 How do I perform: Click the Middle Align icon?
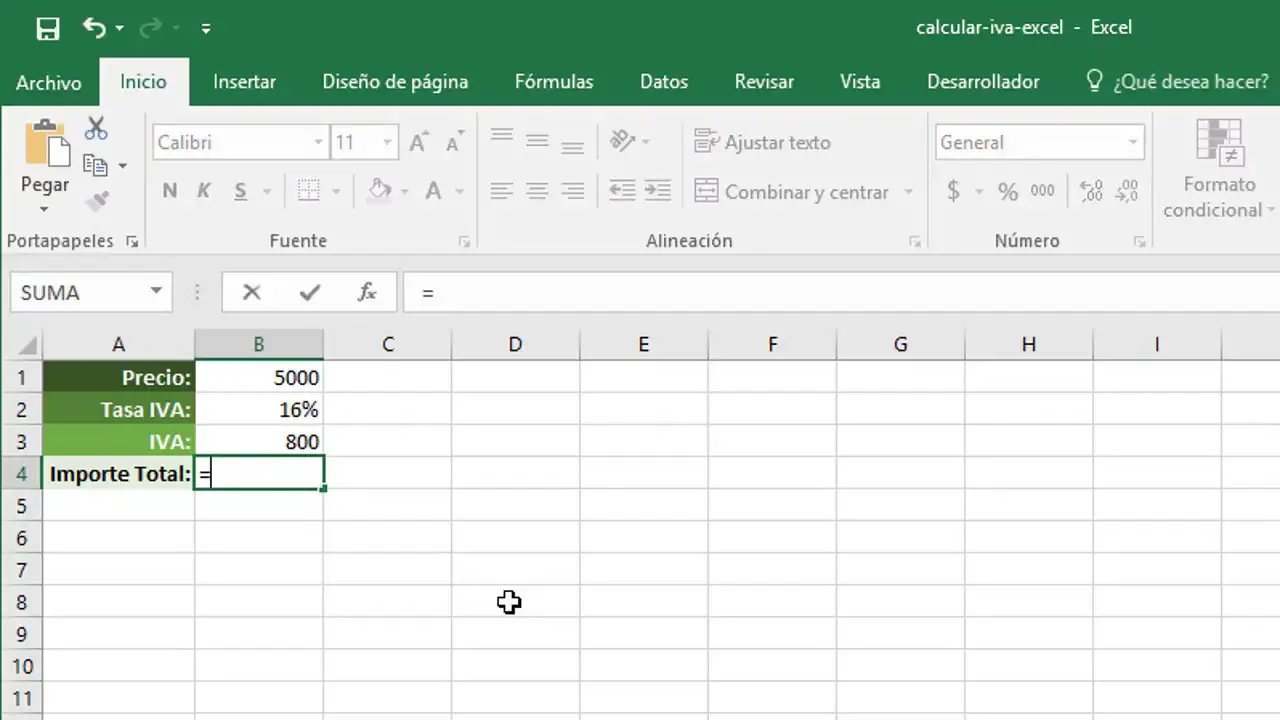click(537, 142)
